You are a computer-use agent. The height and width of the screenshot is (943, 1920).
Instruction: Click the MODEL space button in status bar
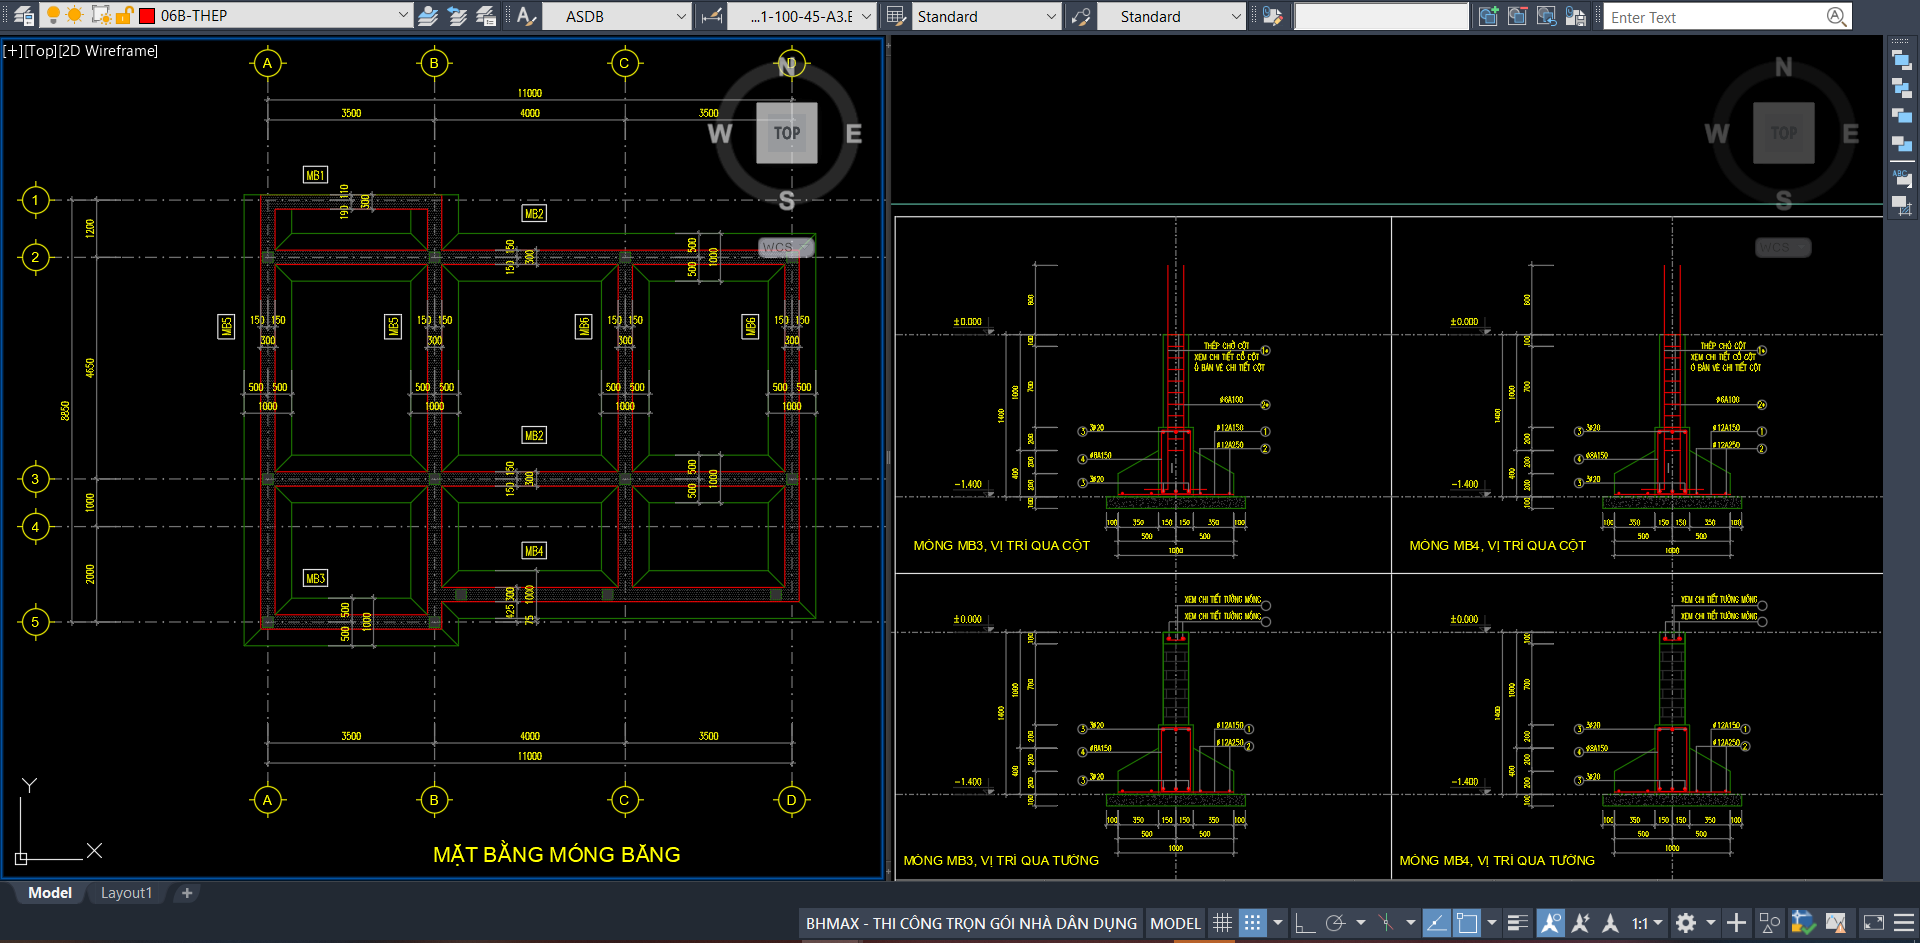pyautogui.click(x=1175, y=923)
